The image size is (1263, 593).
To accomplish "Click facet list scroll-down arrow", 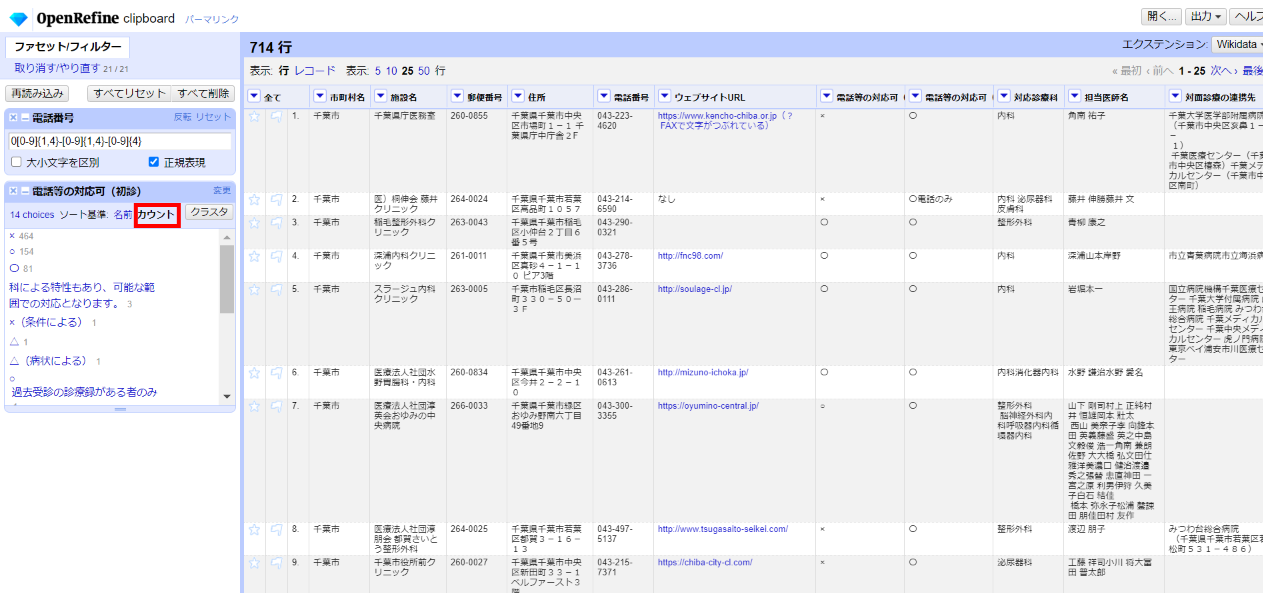I will (227, 397).
